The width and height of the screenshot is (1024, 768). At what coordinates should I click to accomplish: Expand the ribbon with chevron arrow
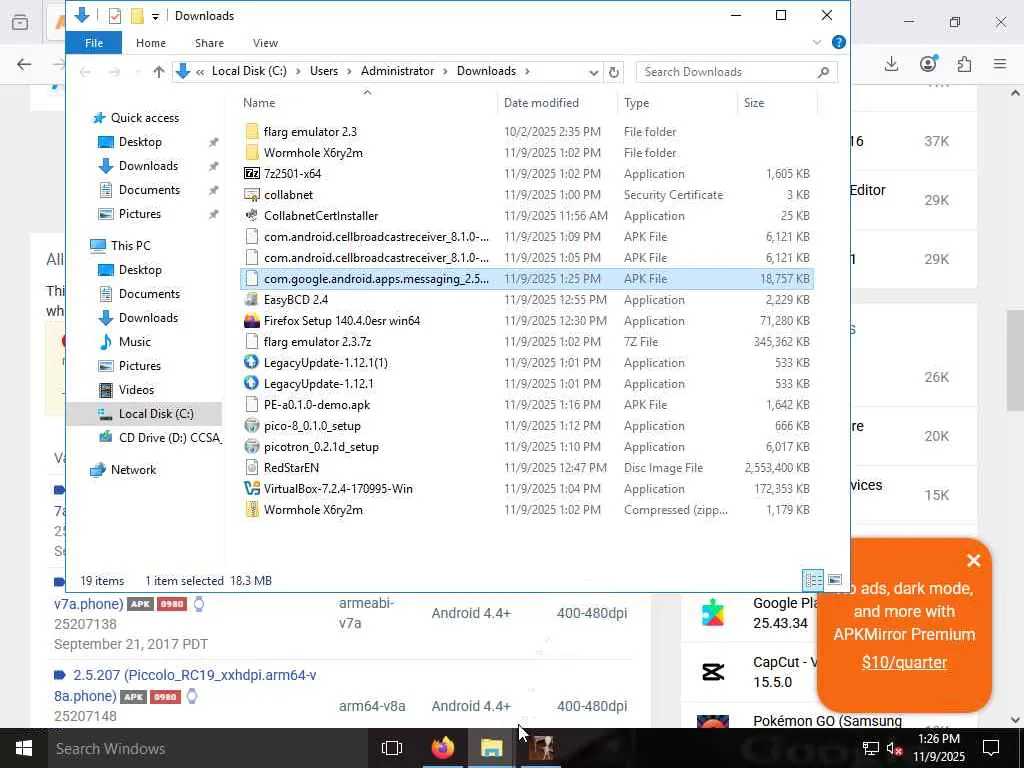pos(816,42)
